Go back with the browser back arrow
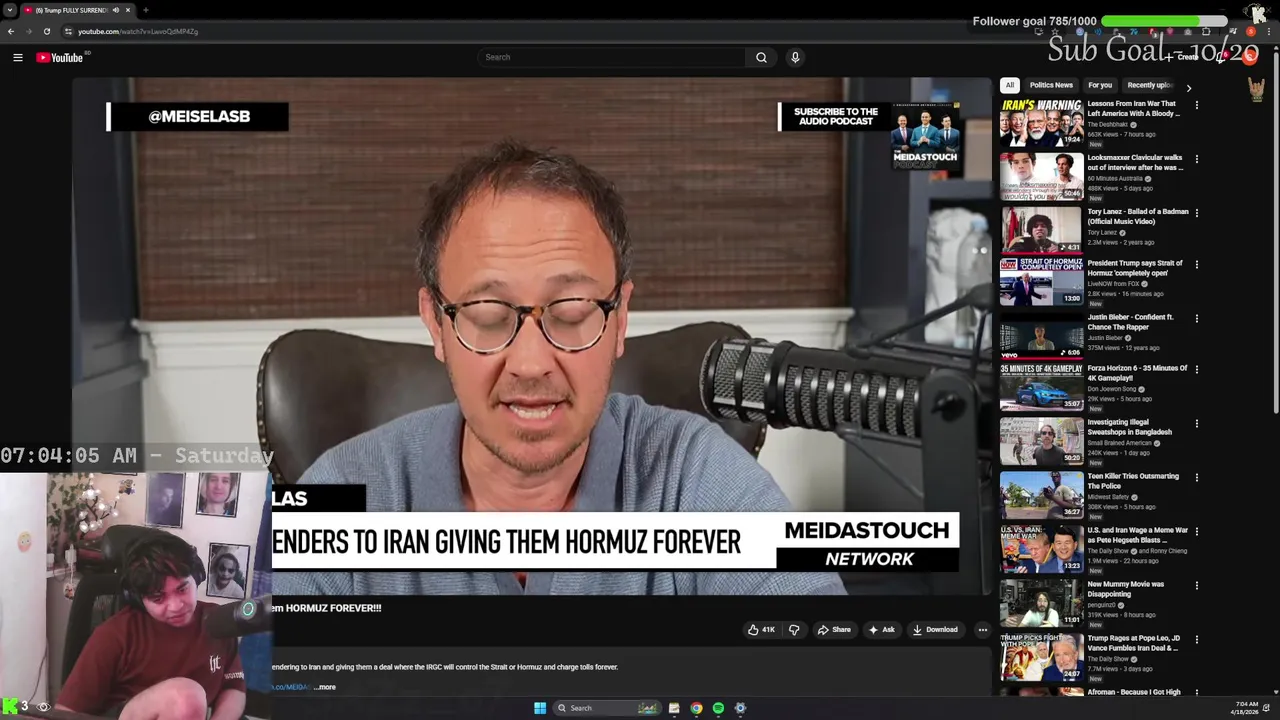The image size is (1280, 720). tap(11, 31)
